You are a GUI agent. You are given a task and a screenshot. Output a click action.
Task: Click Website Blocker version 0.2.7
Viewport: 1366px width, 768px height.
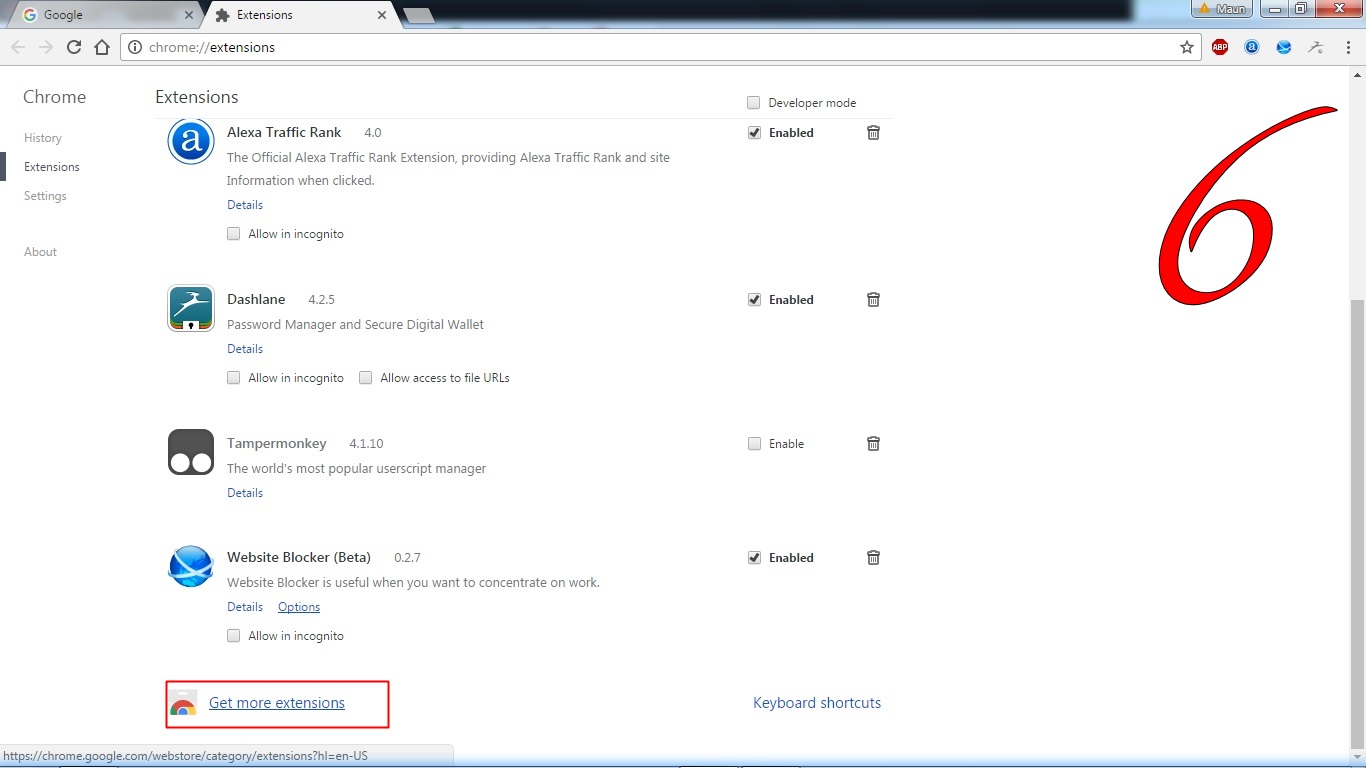408,558
